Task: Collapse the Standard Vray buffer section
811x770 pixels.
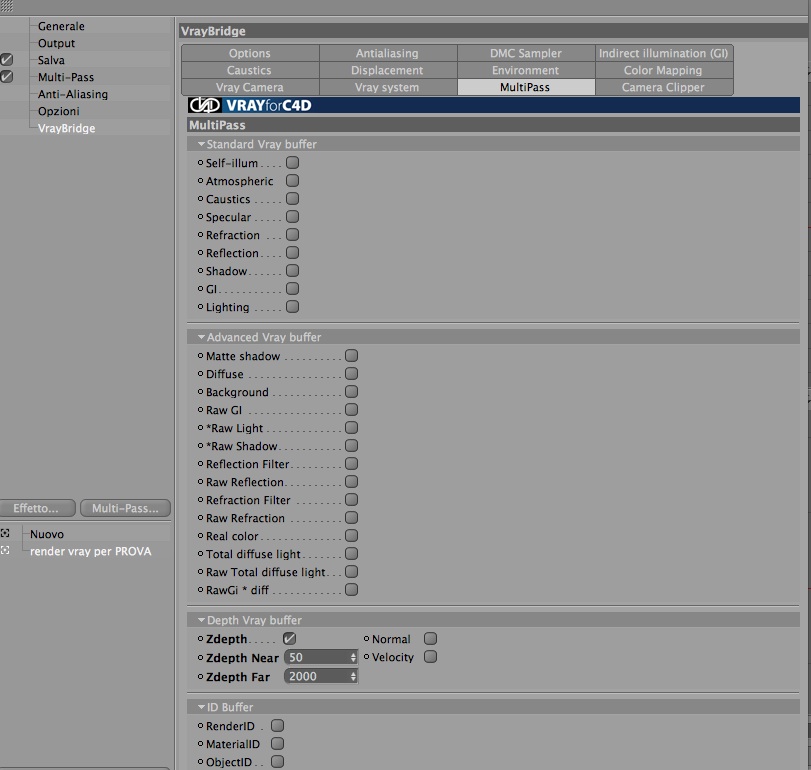Action: [x=202, y=144]
